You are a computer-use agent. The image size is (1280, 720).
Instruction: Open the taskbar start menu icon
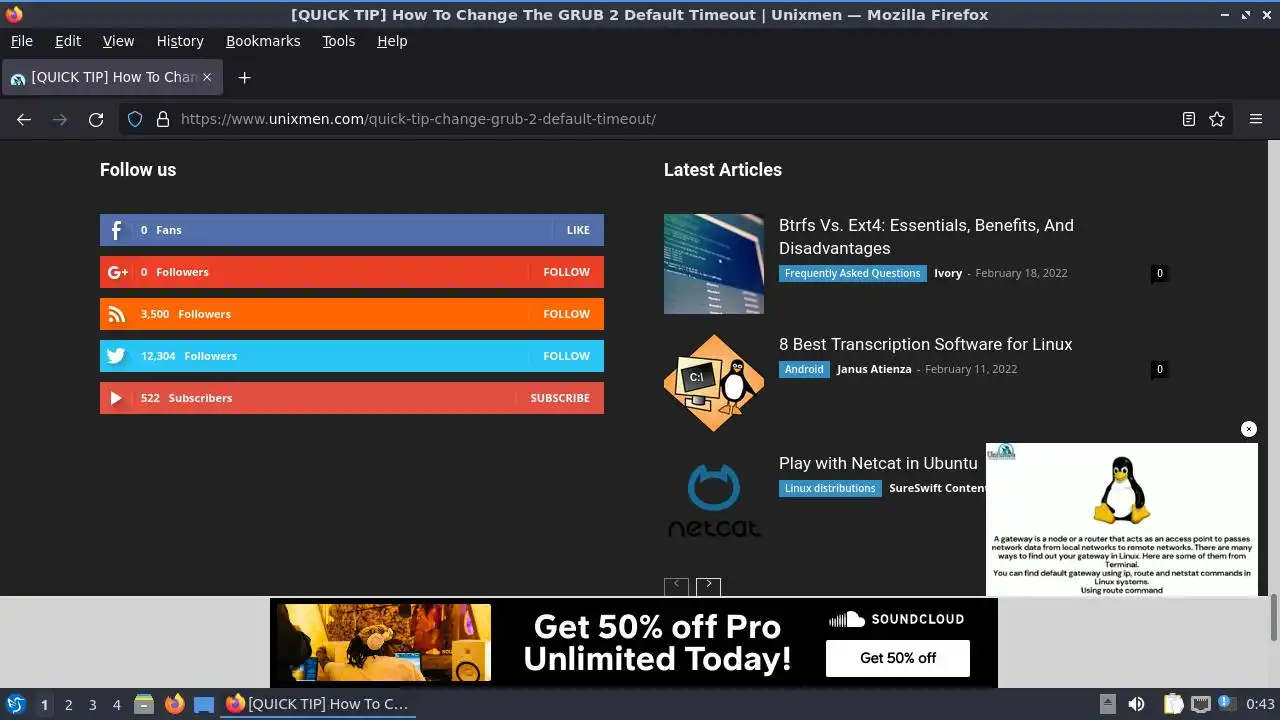pyautogui.click(x=15, y=704)
